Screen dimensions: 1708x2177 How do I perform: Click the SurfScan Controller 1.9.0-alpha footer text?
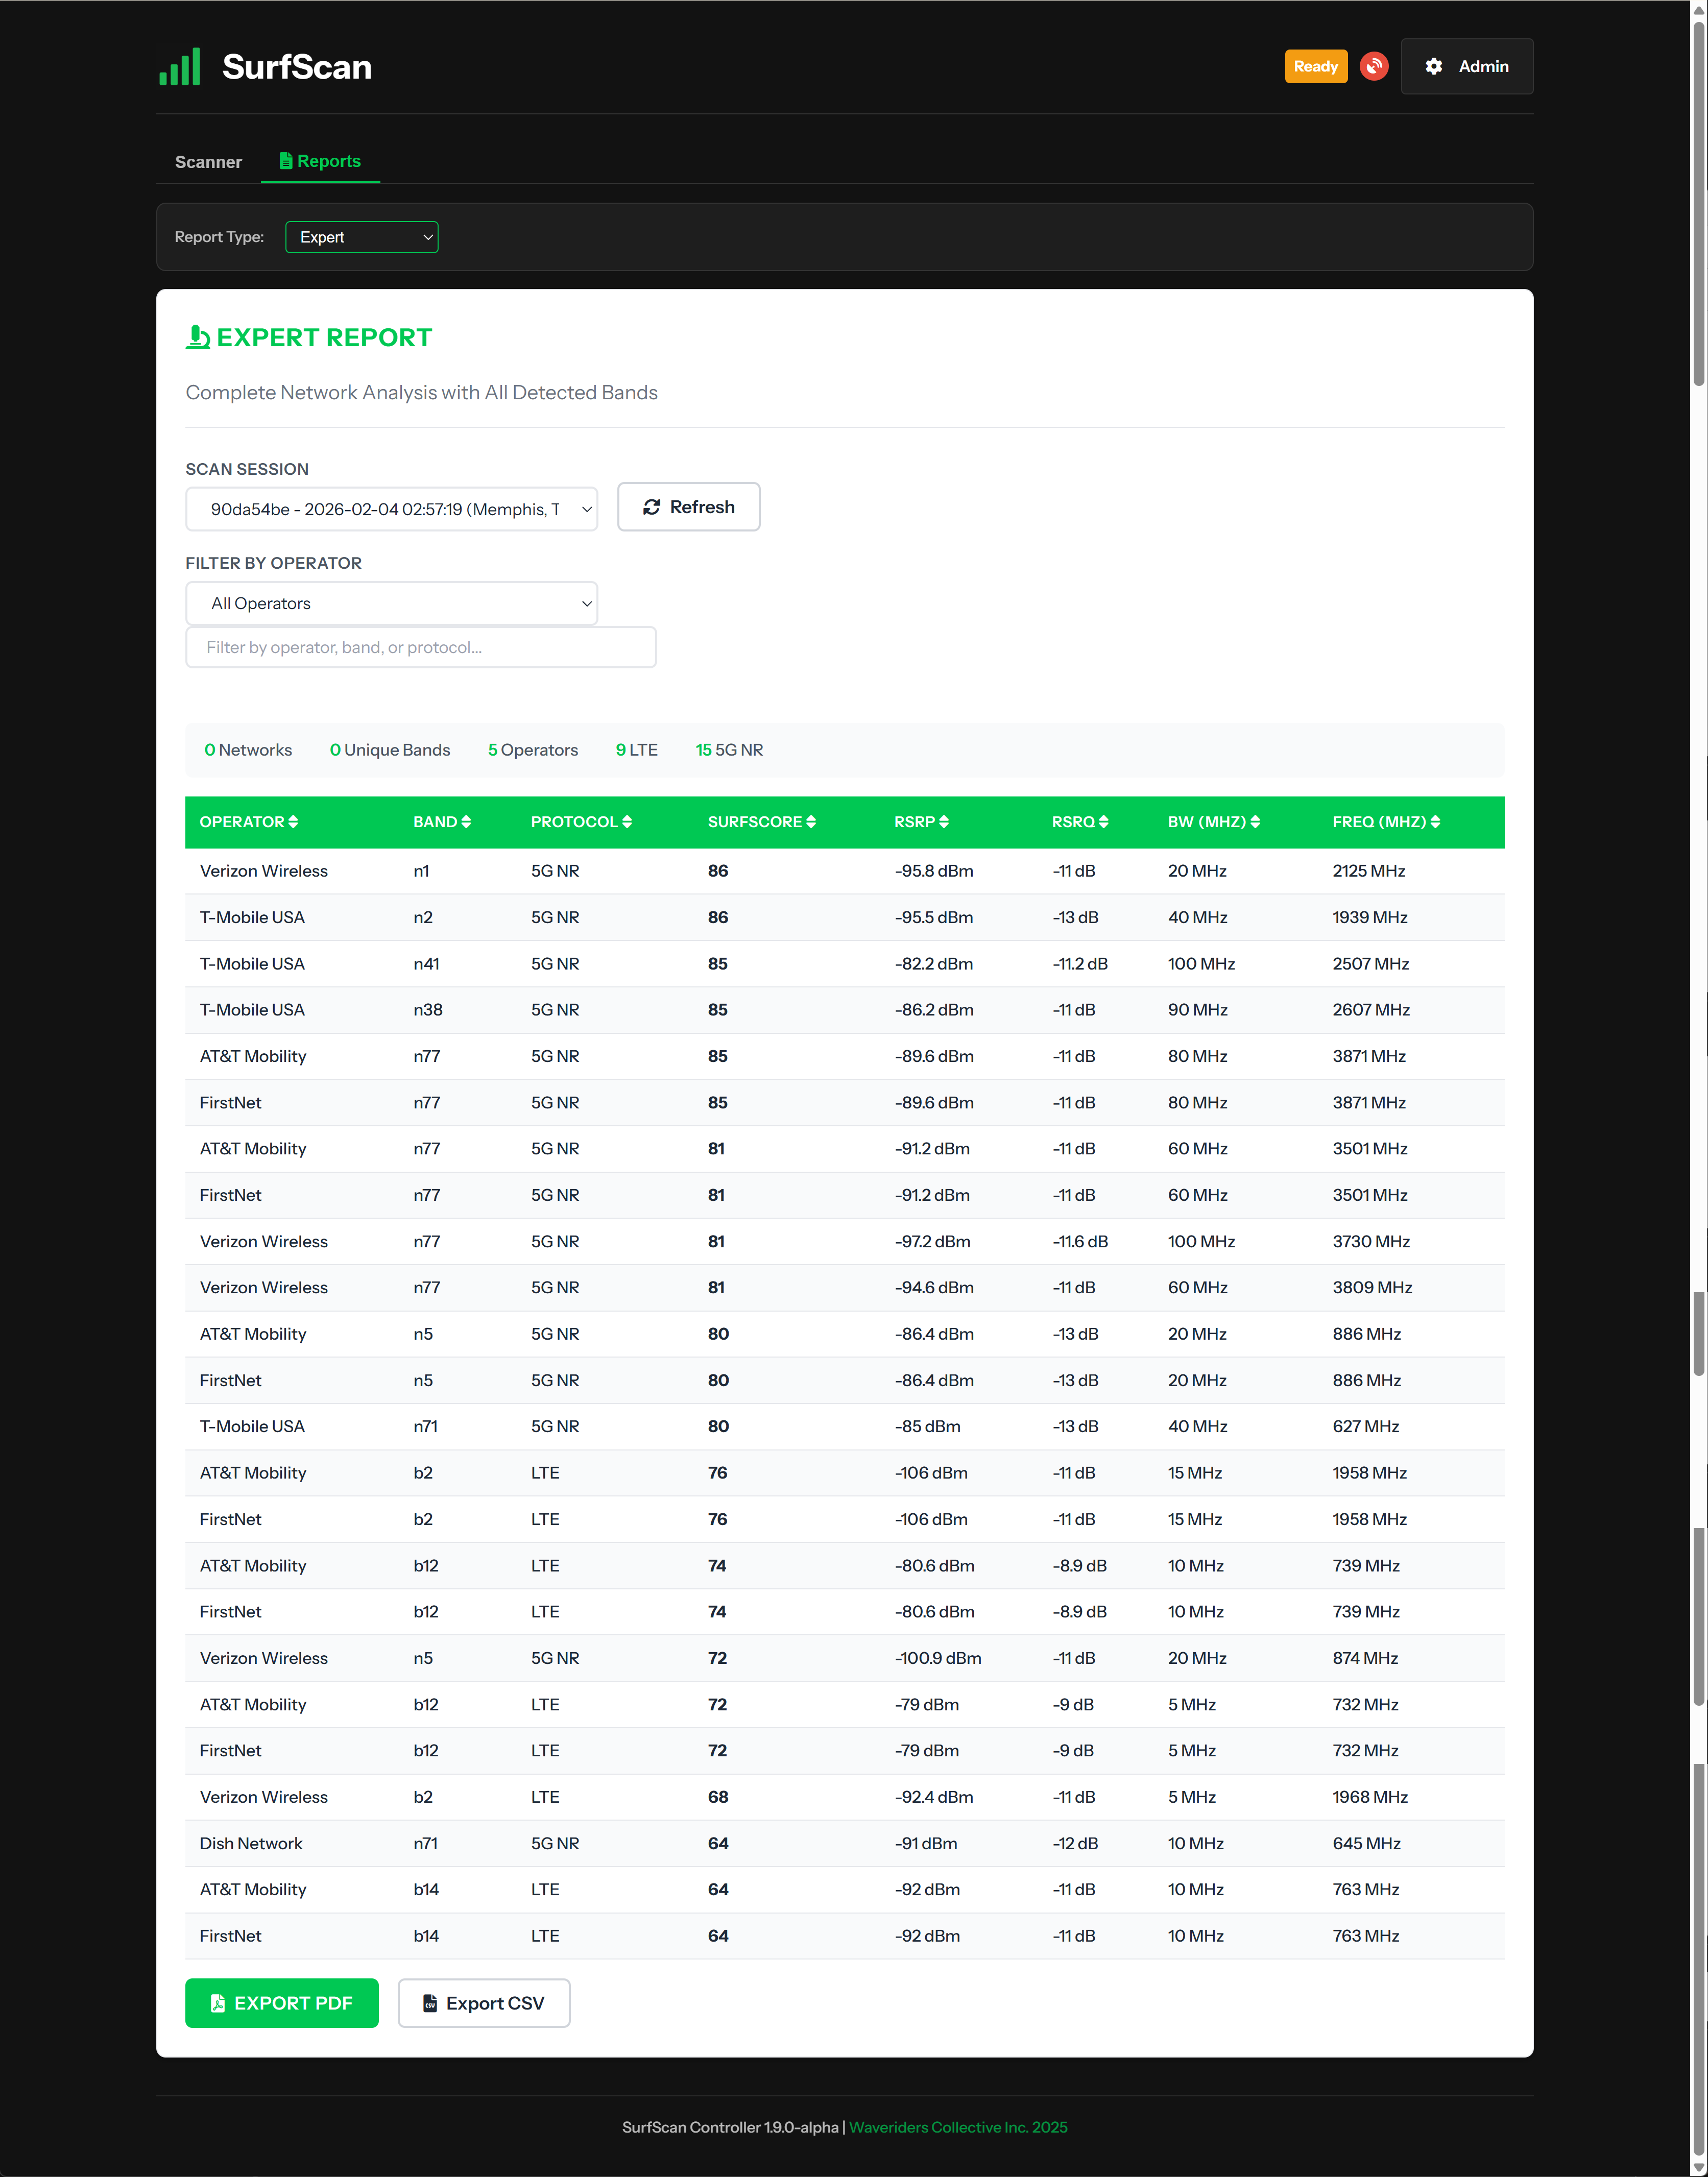click(x=730, y=2127)
